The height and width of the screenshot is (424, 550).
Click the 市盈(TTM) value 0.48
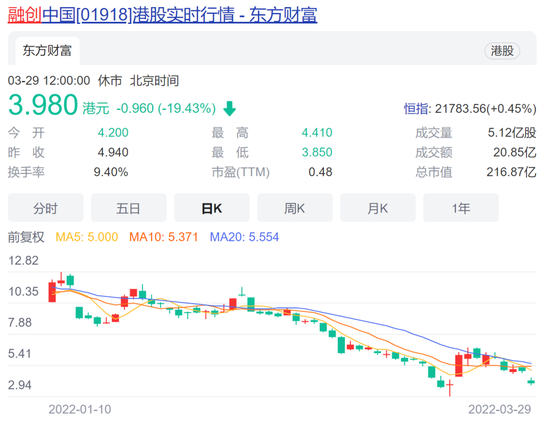click(320, 172)
